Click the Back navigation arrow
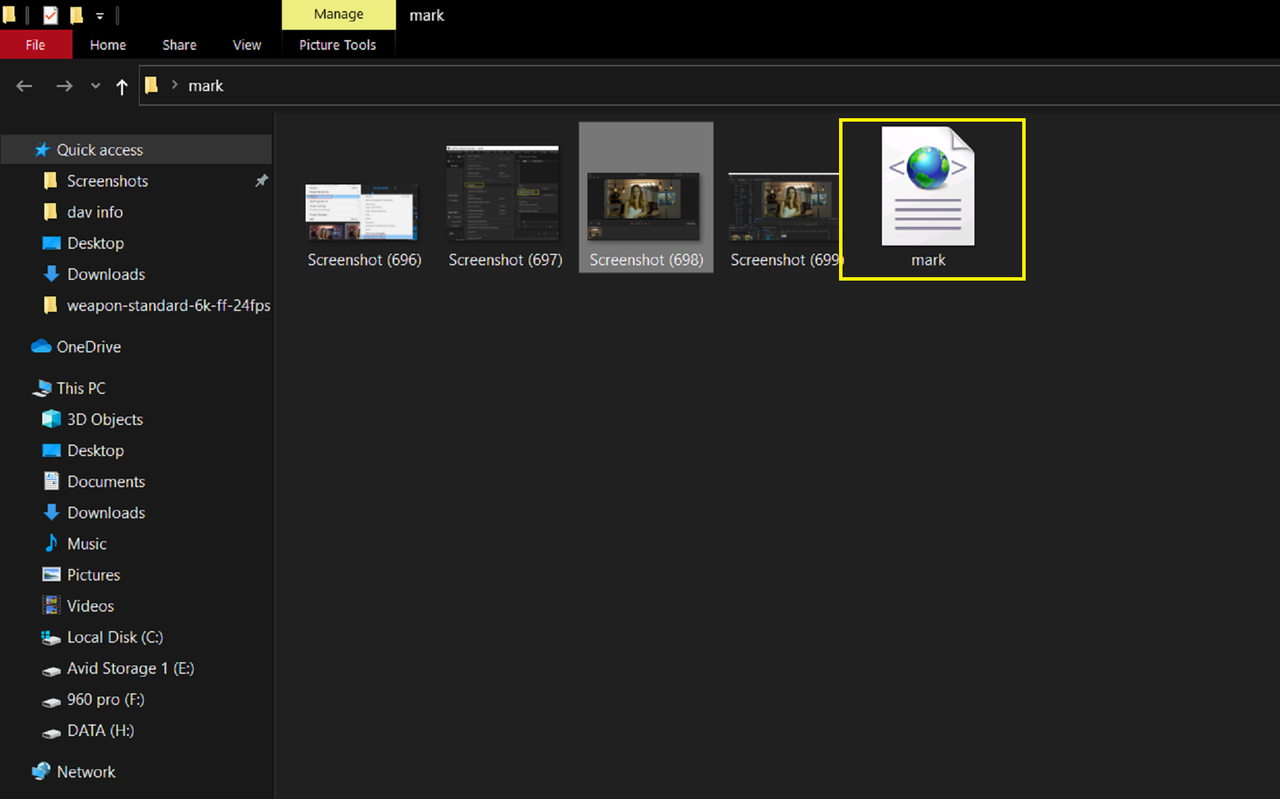1280x799 pixels. pyautogui.click(x=24, y=86)
